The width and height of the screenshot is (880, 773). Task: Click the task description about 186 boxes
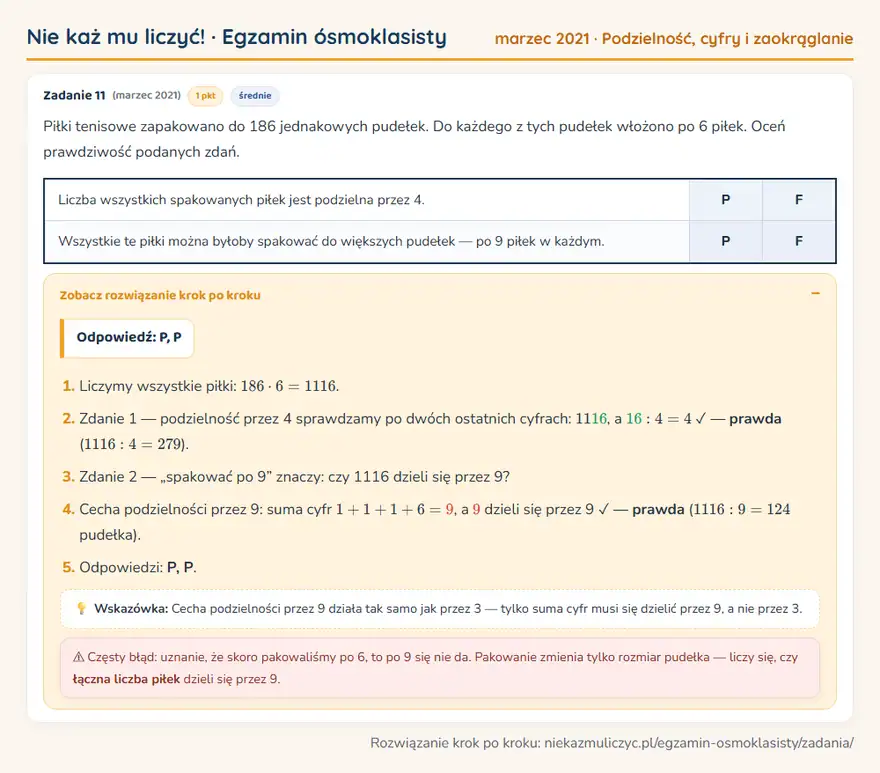[414, 139]
